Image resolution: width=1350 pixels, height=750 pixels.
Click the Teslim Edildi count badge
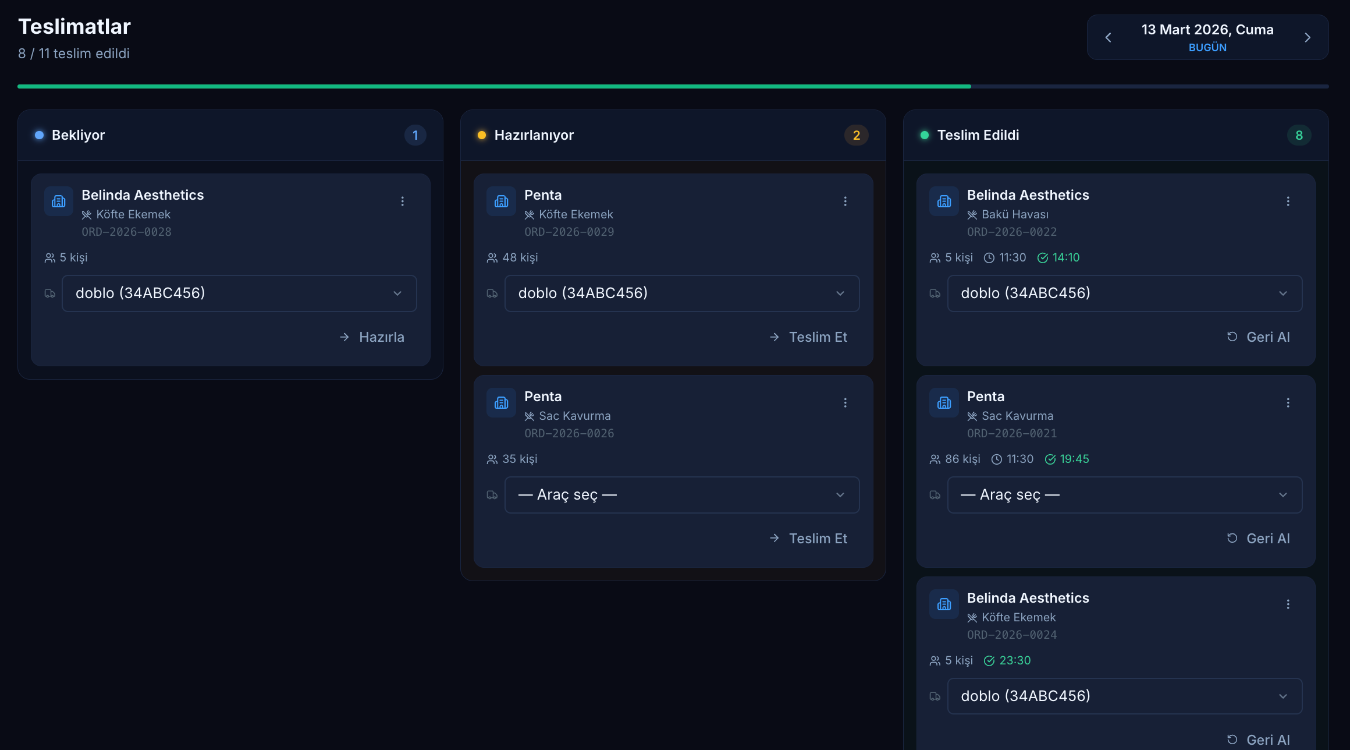coord(1299,135)
